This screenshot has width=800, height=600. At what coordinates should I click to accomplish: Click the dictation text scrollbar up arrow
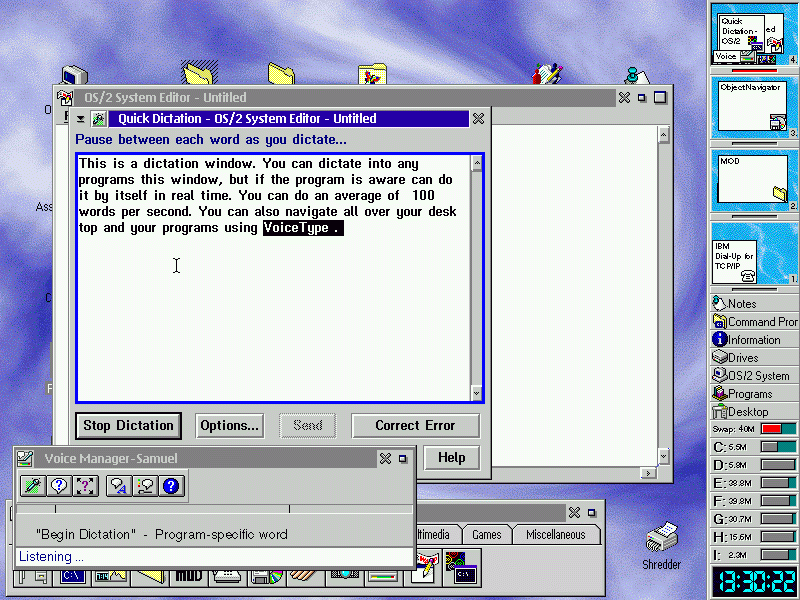[477, 163]
